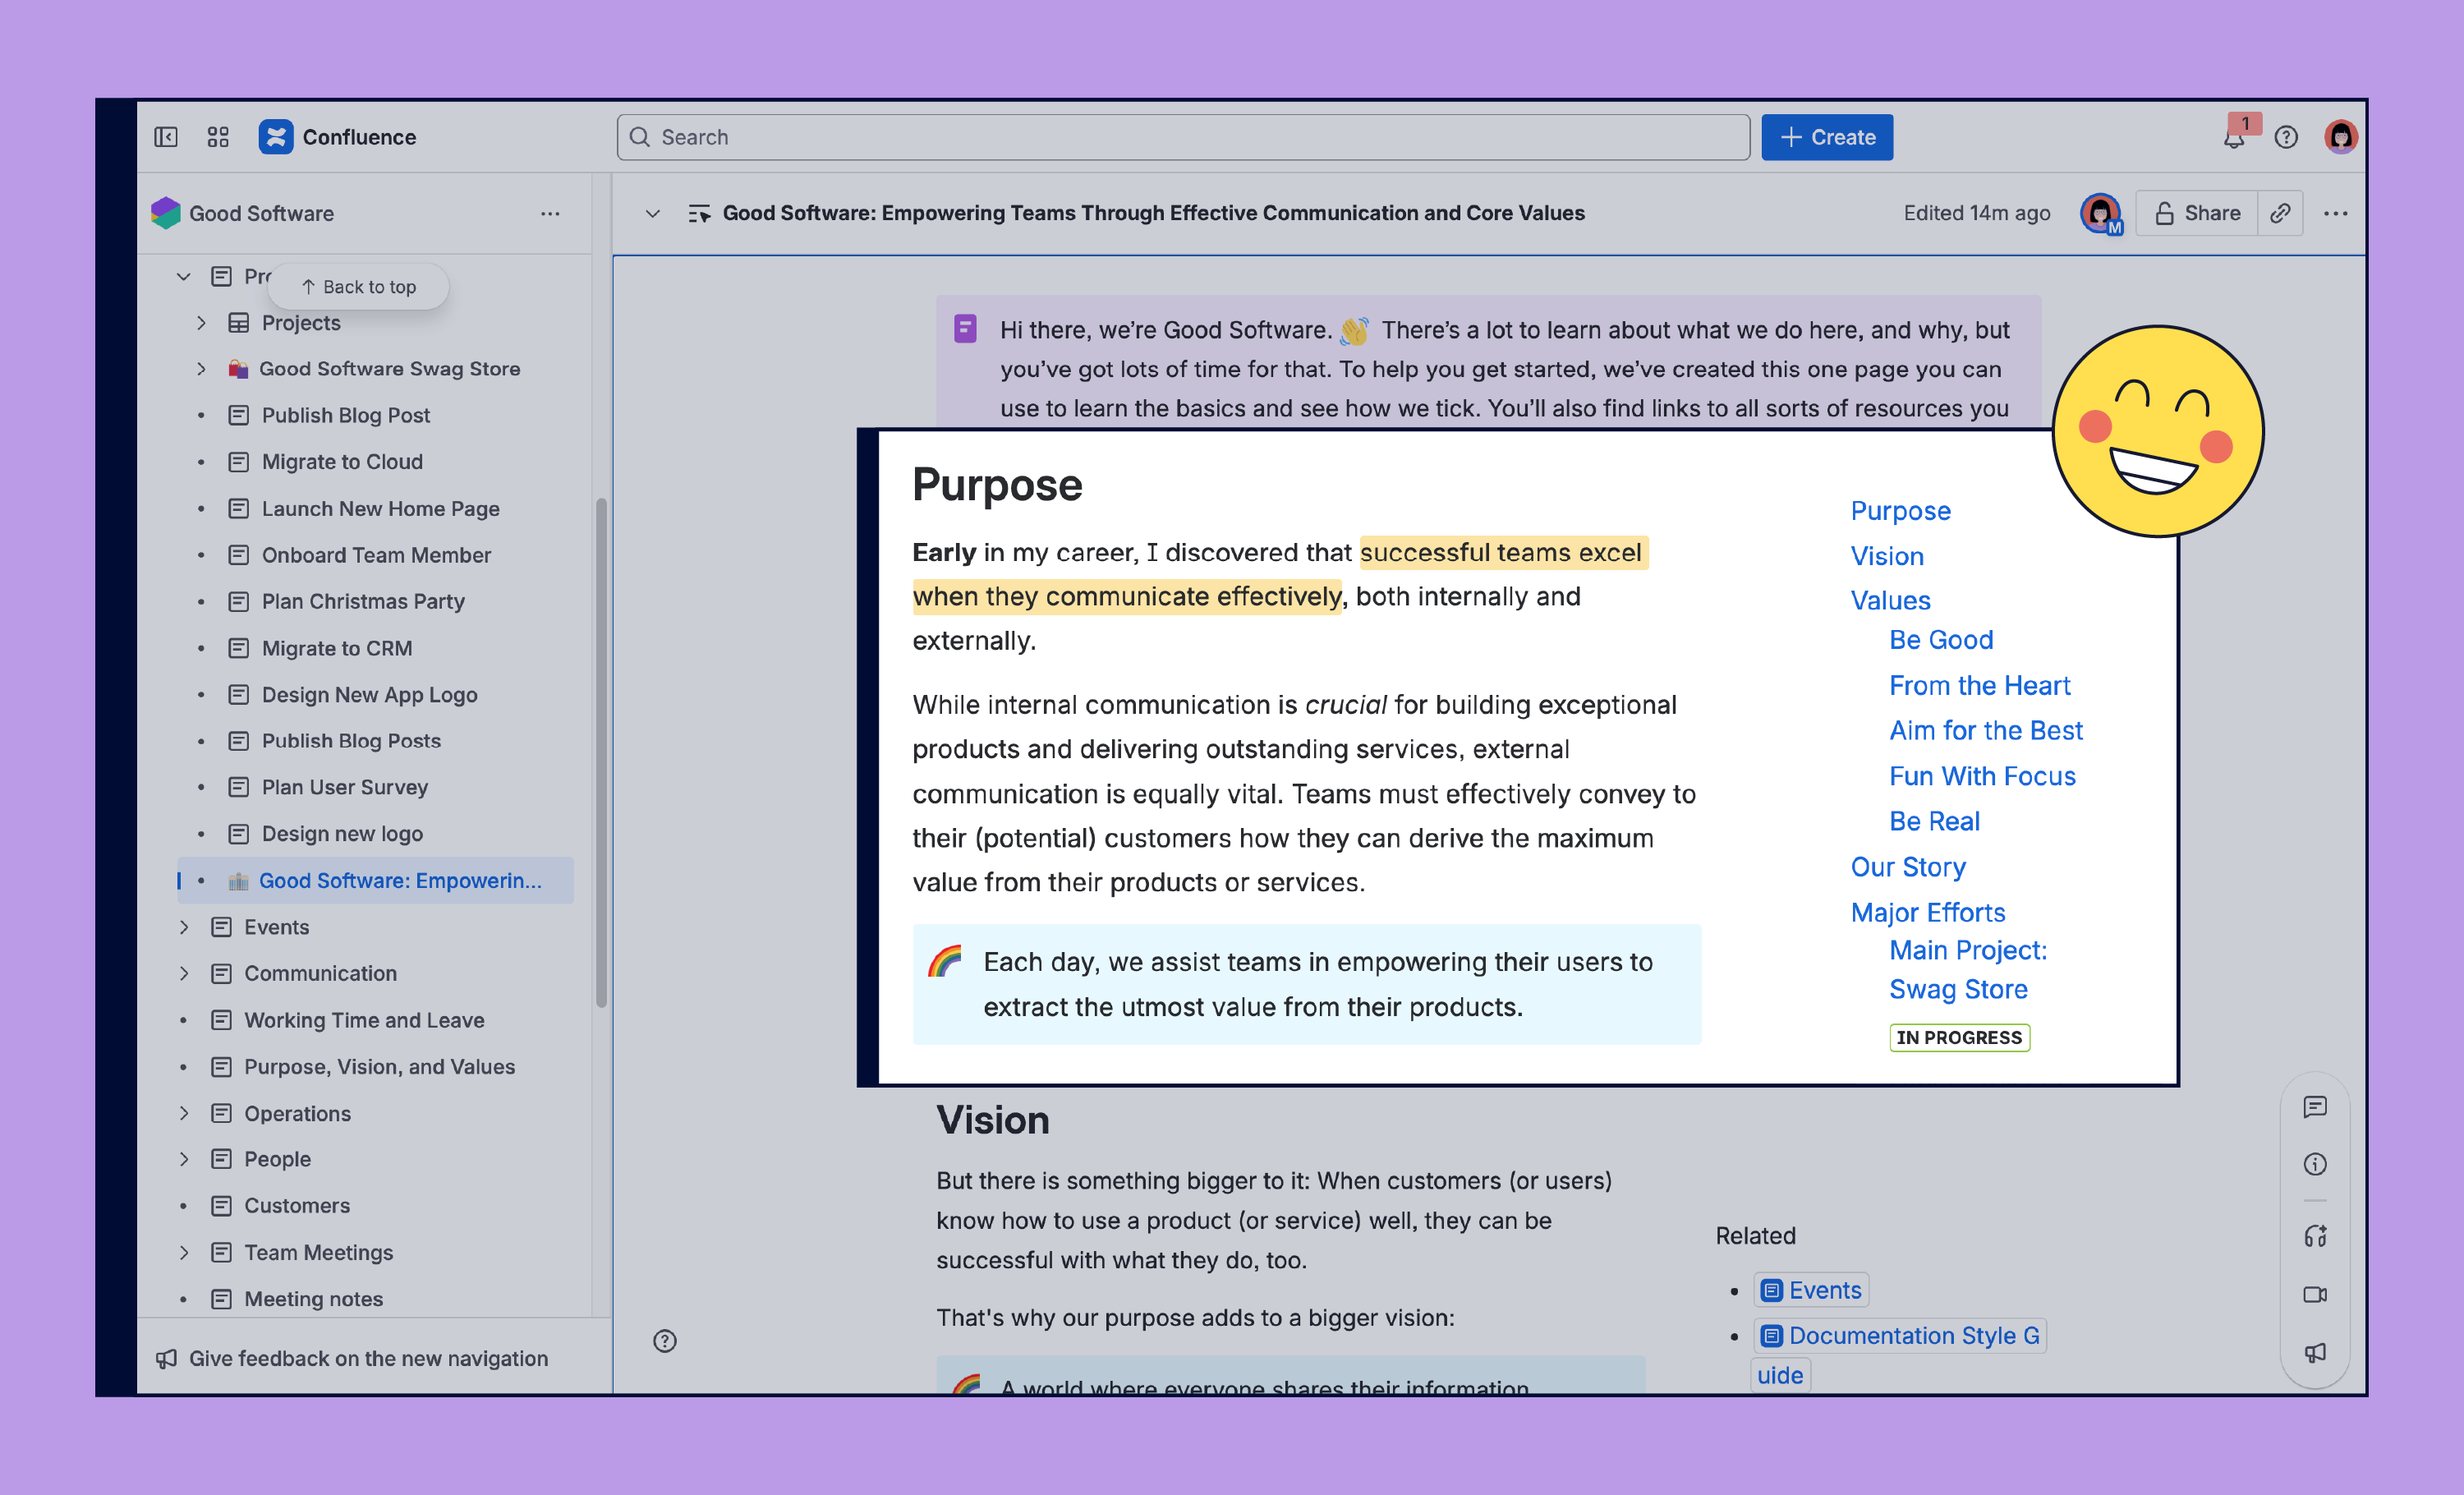This screenshot has width=2464, height=1495.
Task: Click the page editor avatar near Share
Action: coord(2100,213)
